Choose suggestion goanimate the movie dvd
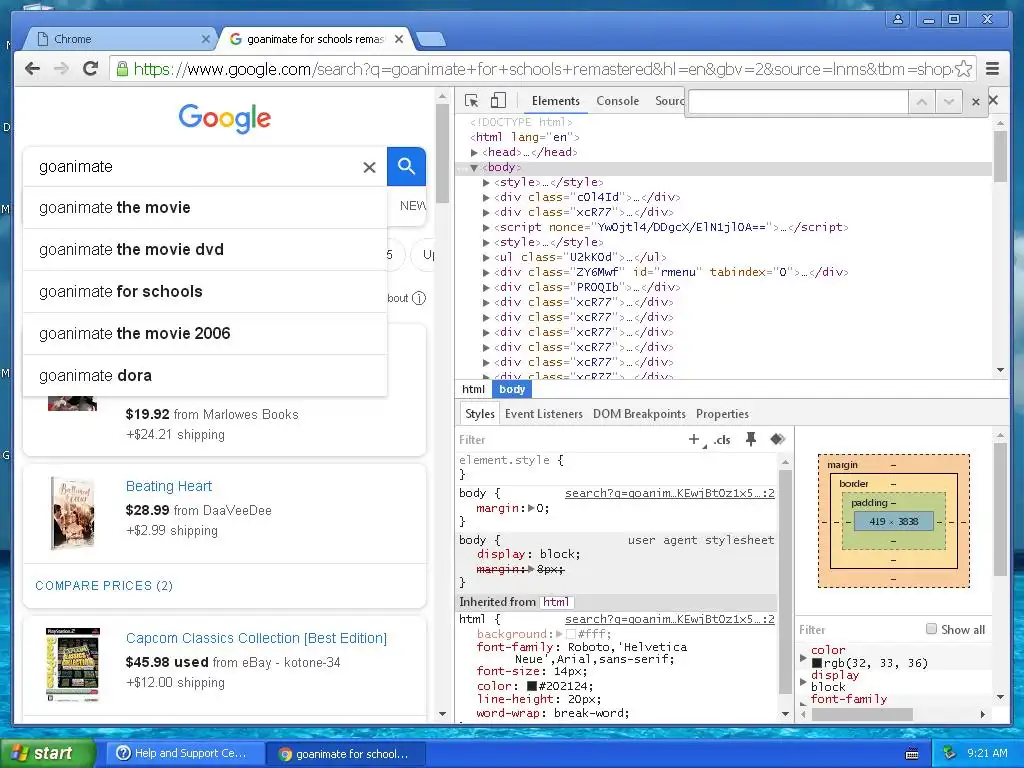The height and width of the screenshot is (768, 1024). 205,249
